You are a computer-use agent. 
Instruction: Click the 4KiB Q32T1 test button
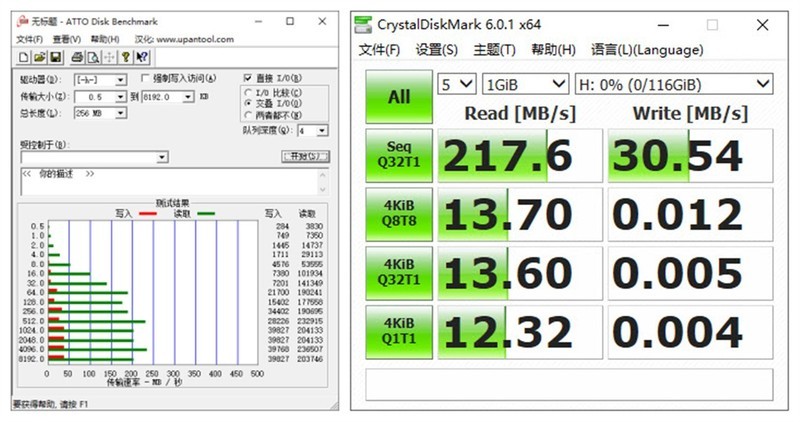point(399,273)
